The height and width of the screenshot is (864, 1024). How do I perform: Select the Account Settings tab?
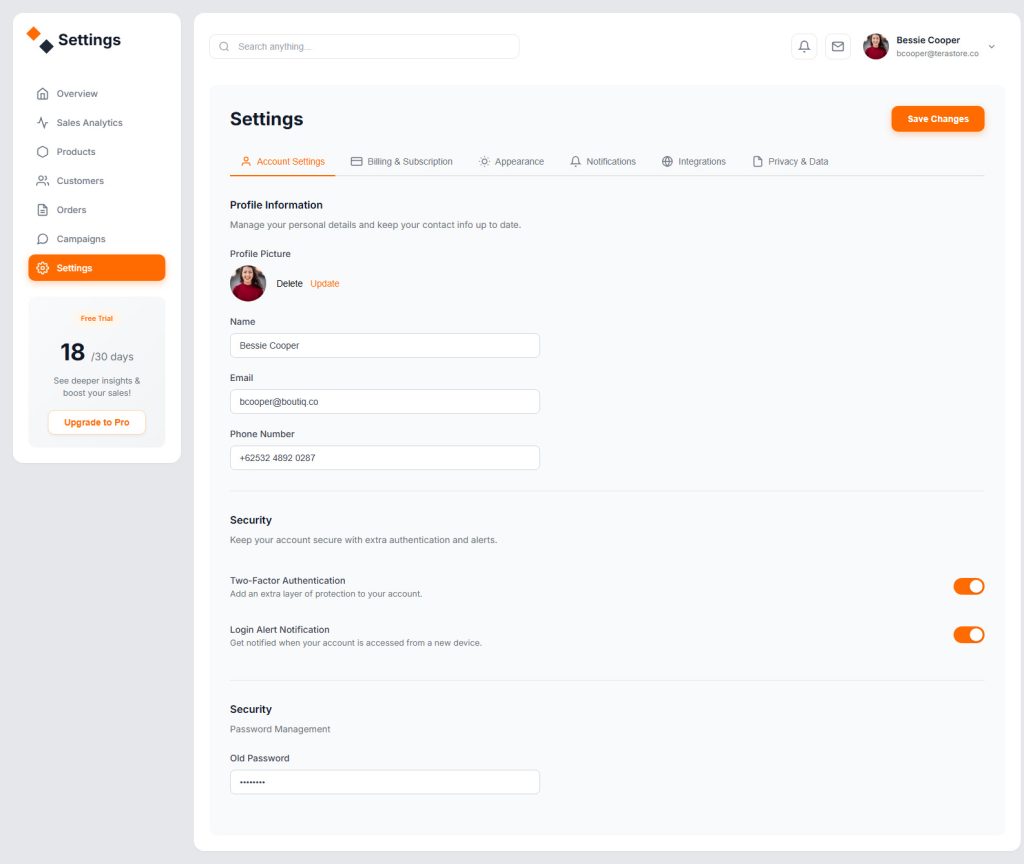tap(283, 161)
